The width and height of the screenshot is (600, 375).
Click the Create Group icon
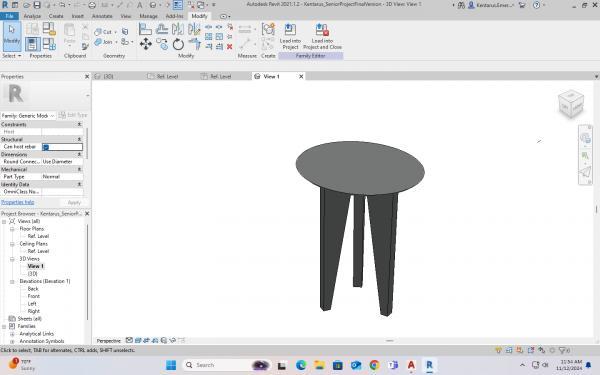[268, 29]
